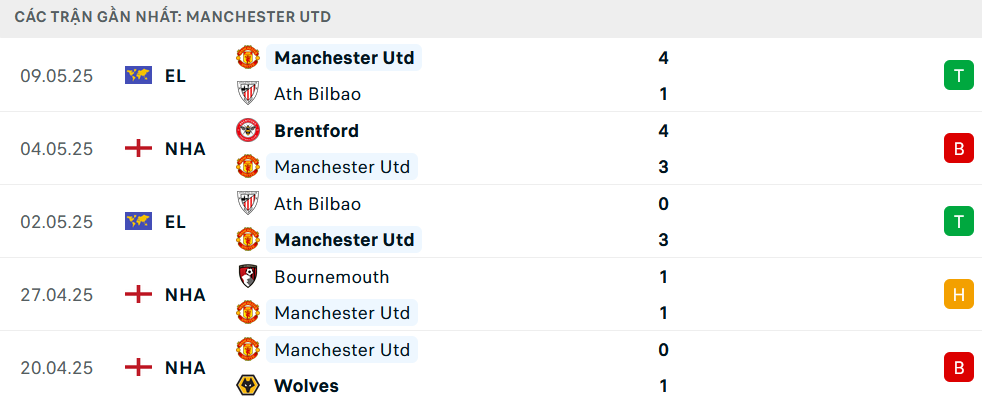Click the green T result badge for 09.05.25
The height and width of the screenshot is (402, 982).
point(959,76)
